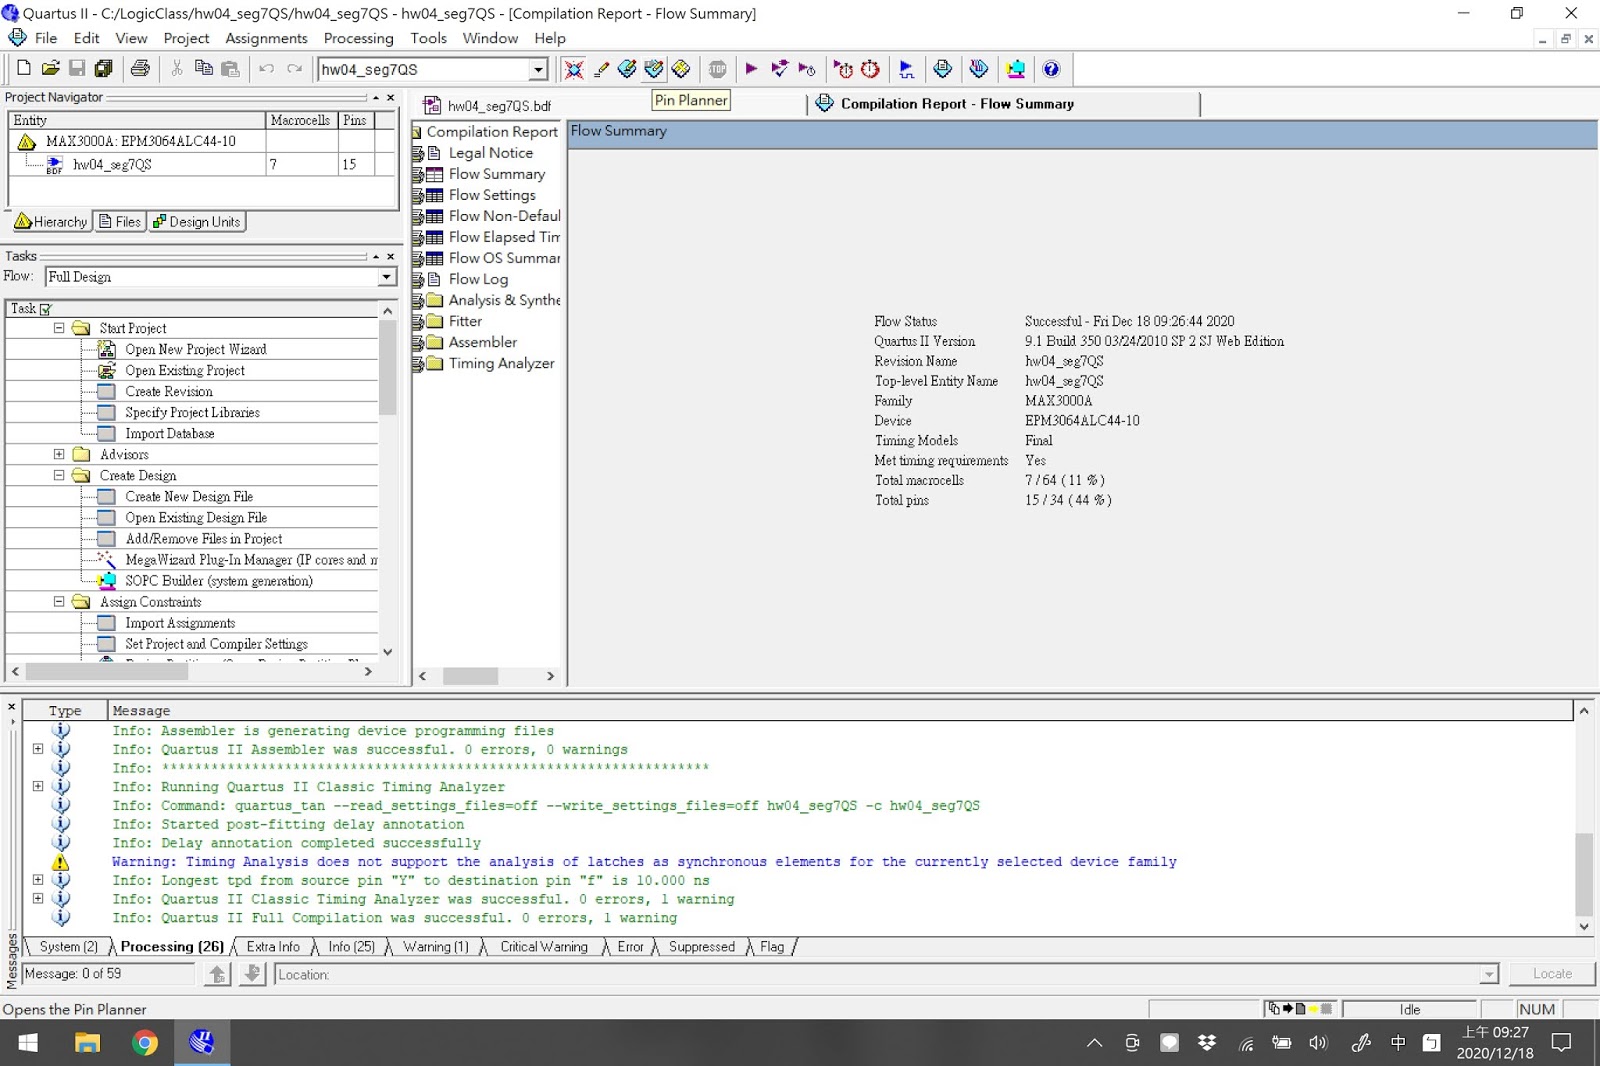Click the Stop Processing sign icon
1600x1066 pixels.
tap(718, 68)
